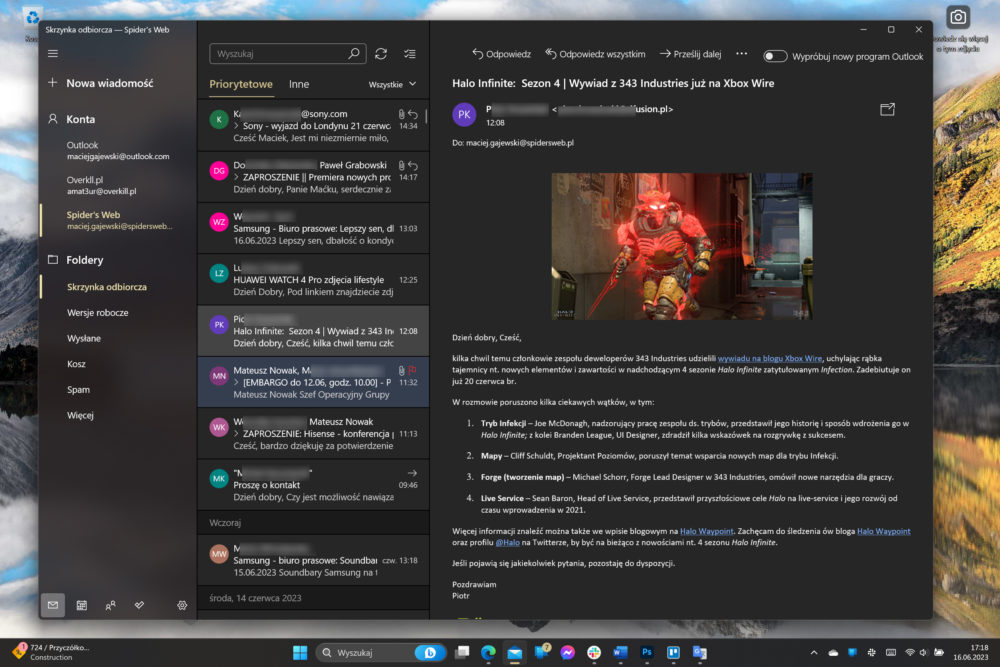Open Slack from the taskbar
1000x667 pixels.
(x=594, y=652)
